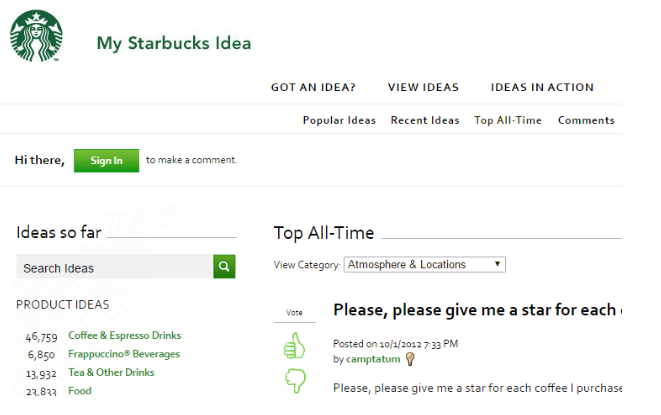Viewport: 661px width, 415px height.
Task: Open the Got an Idea? menu
Action: [x=313, y=87]
